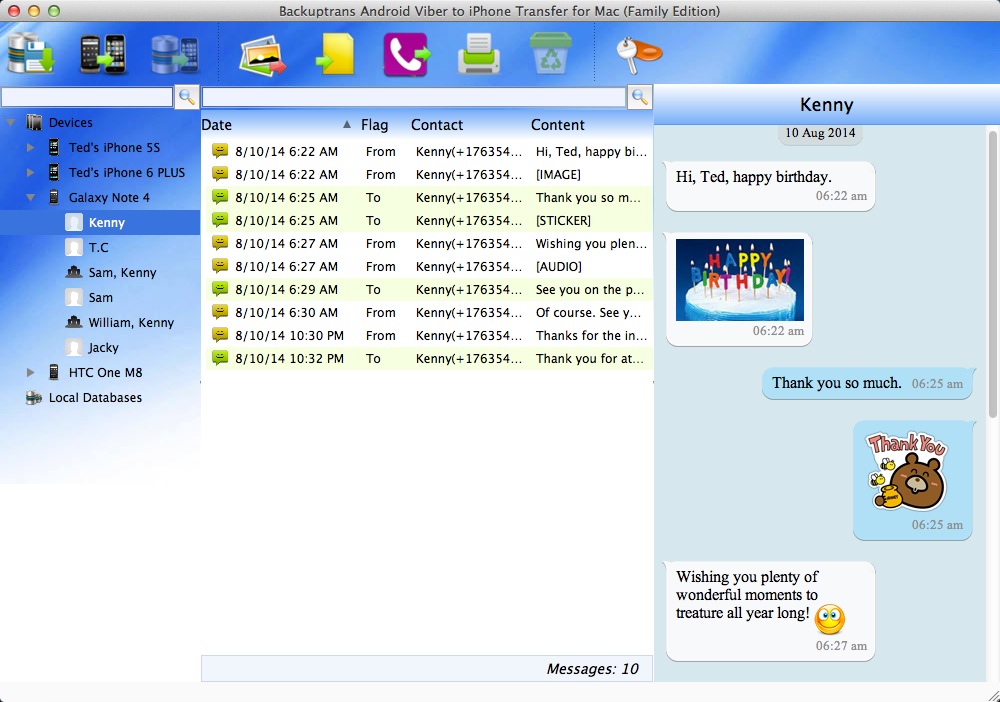Select the [AUDIO] message row
The width and height of the screenshot is (1000, 702).
pos(429,267)
